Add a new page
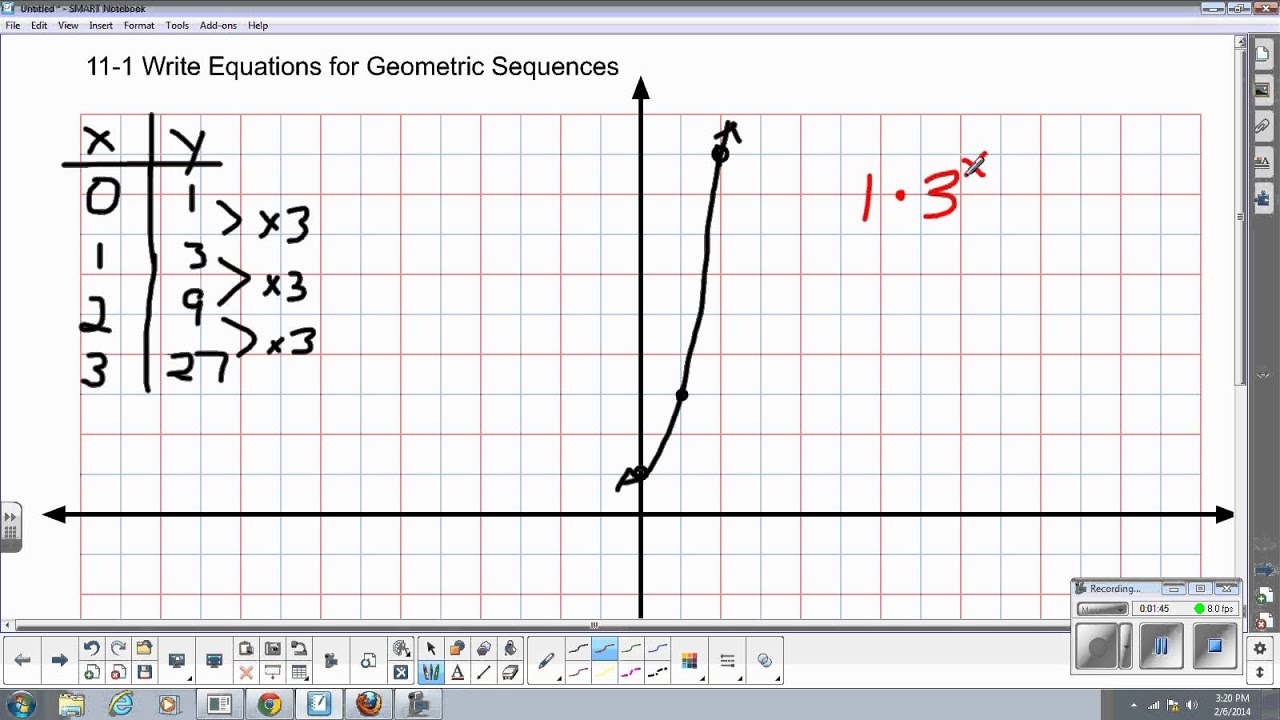 click(91, 672)
